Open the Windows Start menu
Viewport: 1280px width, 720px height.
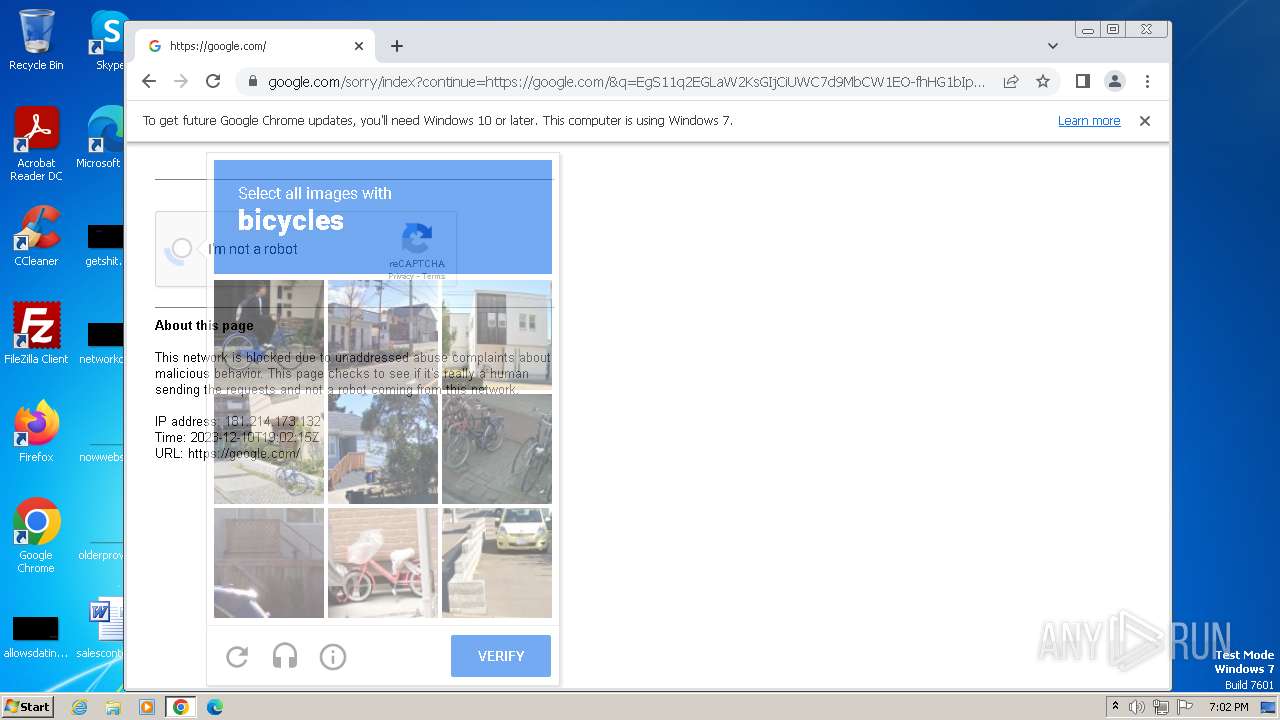(x=27, y=707)
